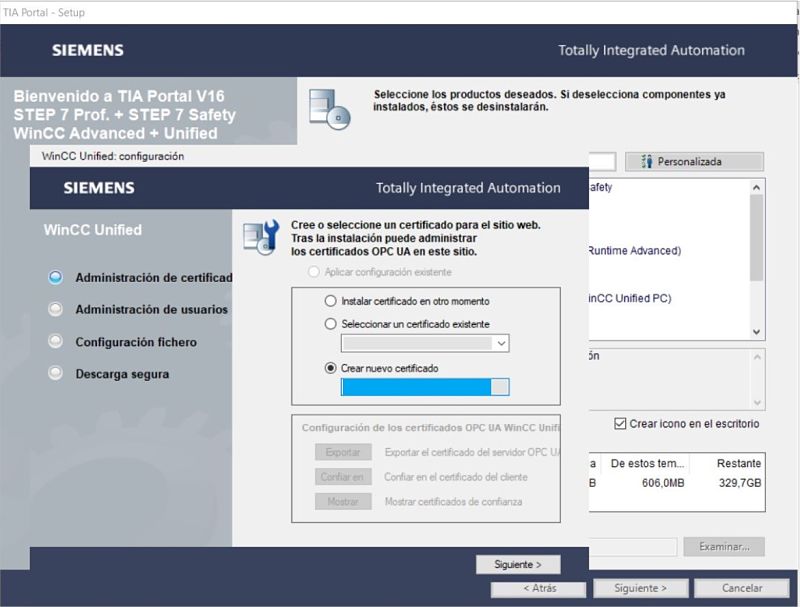This screenshot has height=607, width=800.
Task: Open Configuración fichero configuration step
Action: click(136, 342)
